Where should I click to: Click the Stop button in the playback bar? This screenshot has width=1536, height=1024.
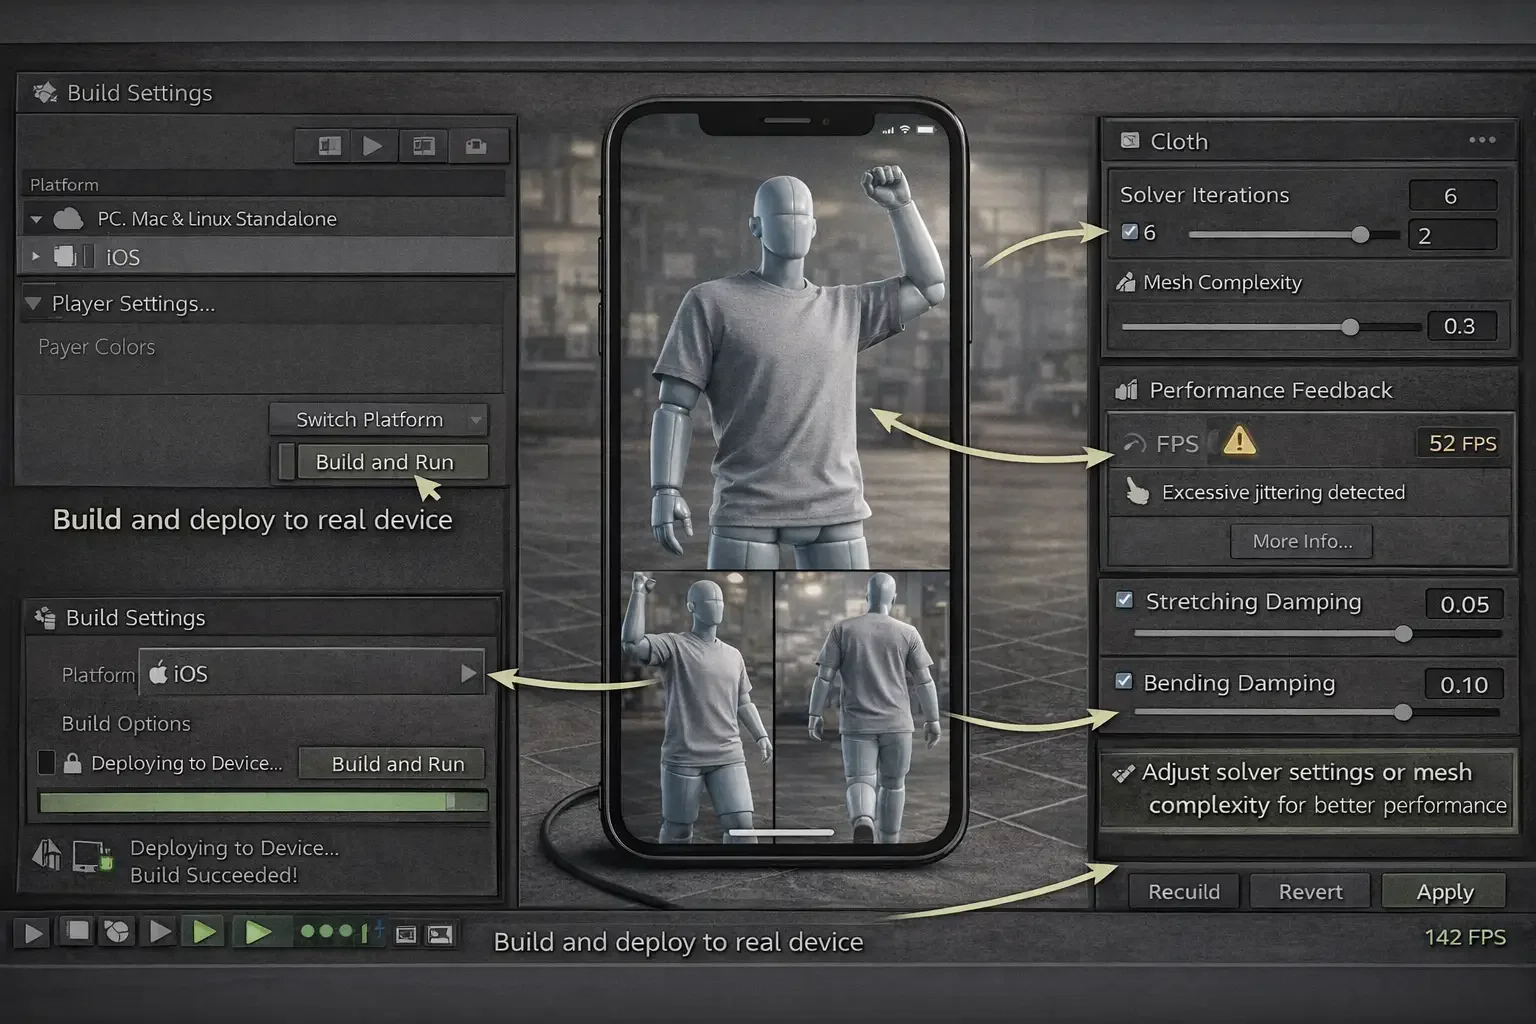coord(76,931)
